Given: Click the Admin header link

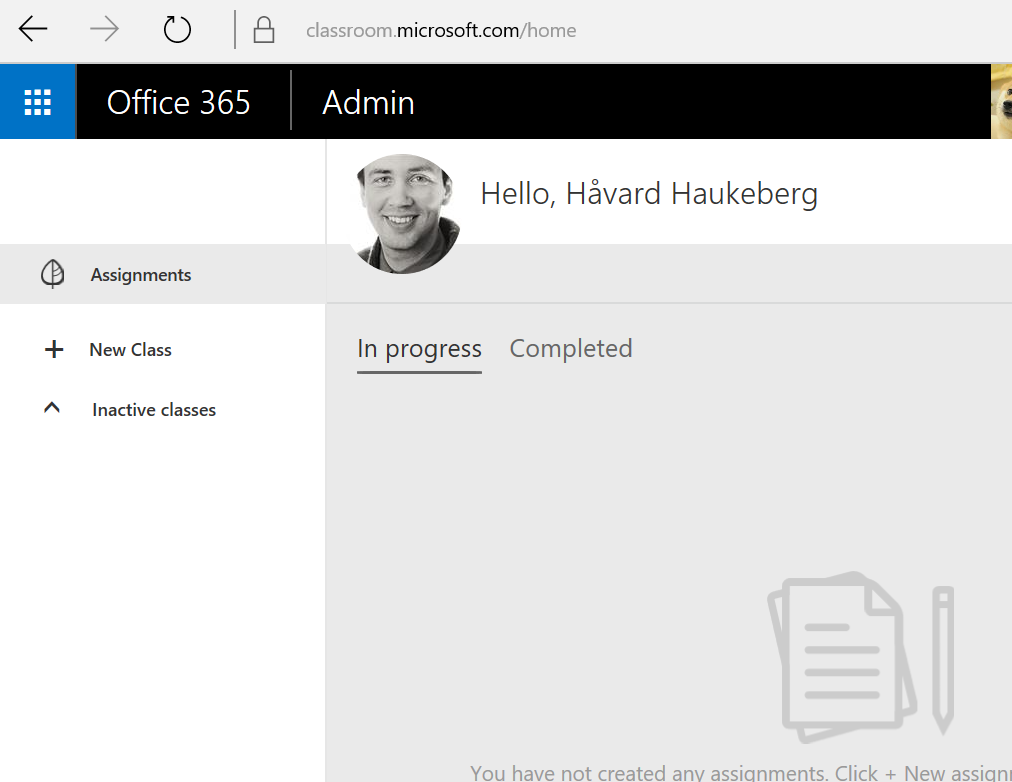Looking at the screenshot, I should point(368,102).
